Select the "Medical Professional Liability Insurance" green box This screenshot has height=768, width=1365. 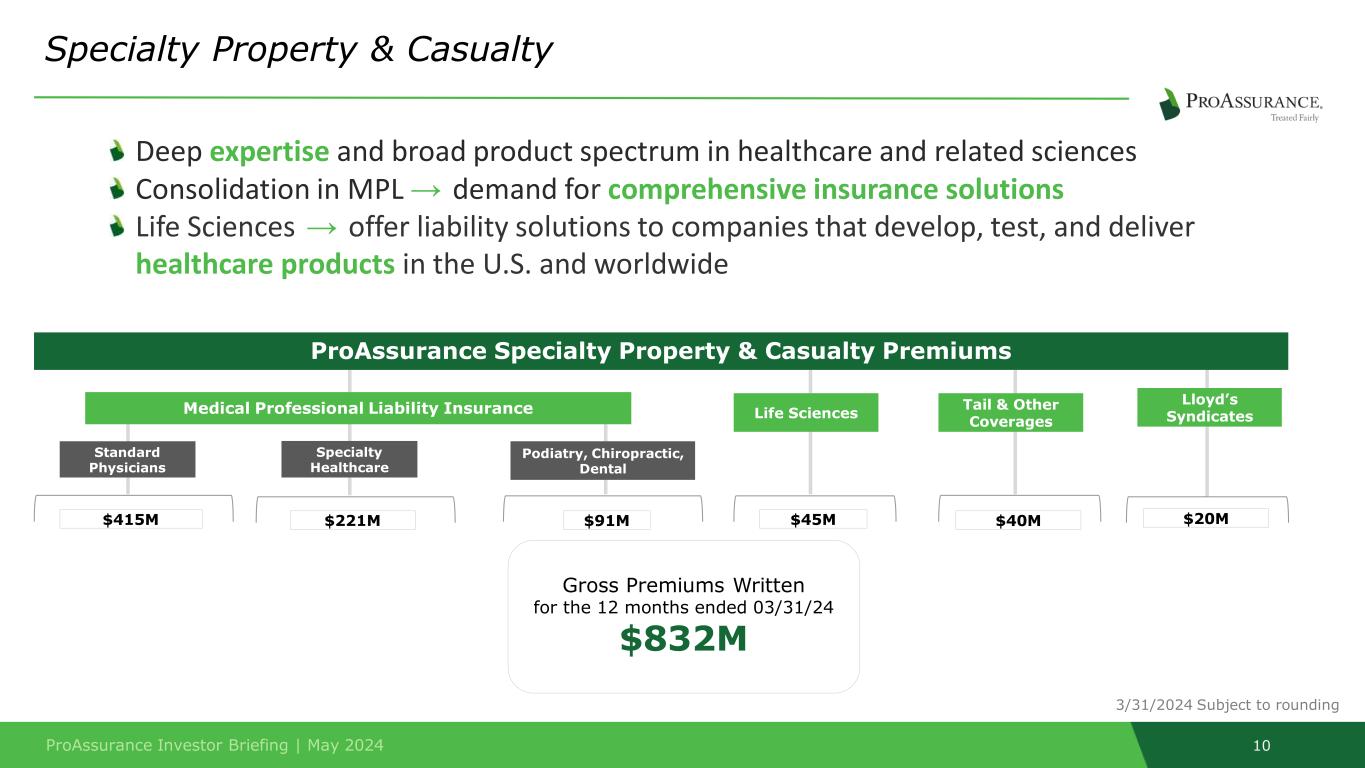(x=357, y=408)
